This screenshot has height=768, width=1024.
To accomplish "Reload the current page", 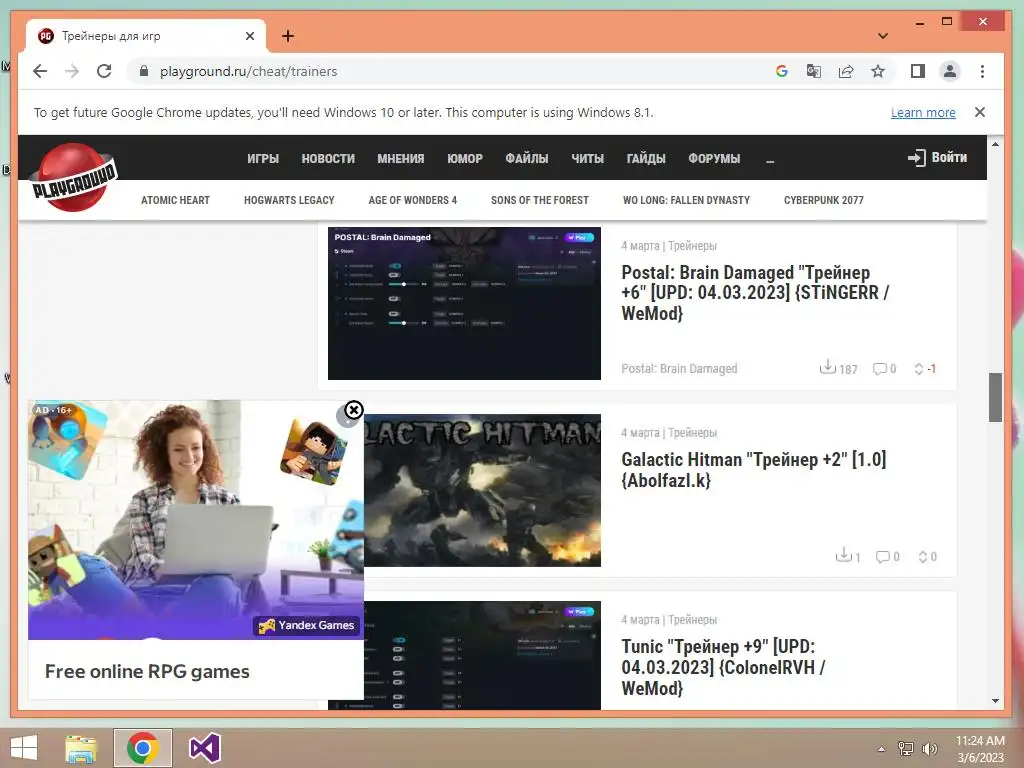I will click(104, 71).
